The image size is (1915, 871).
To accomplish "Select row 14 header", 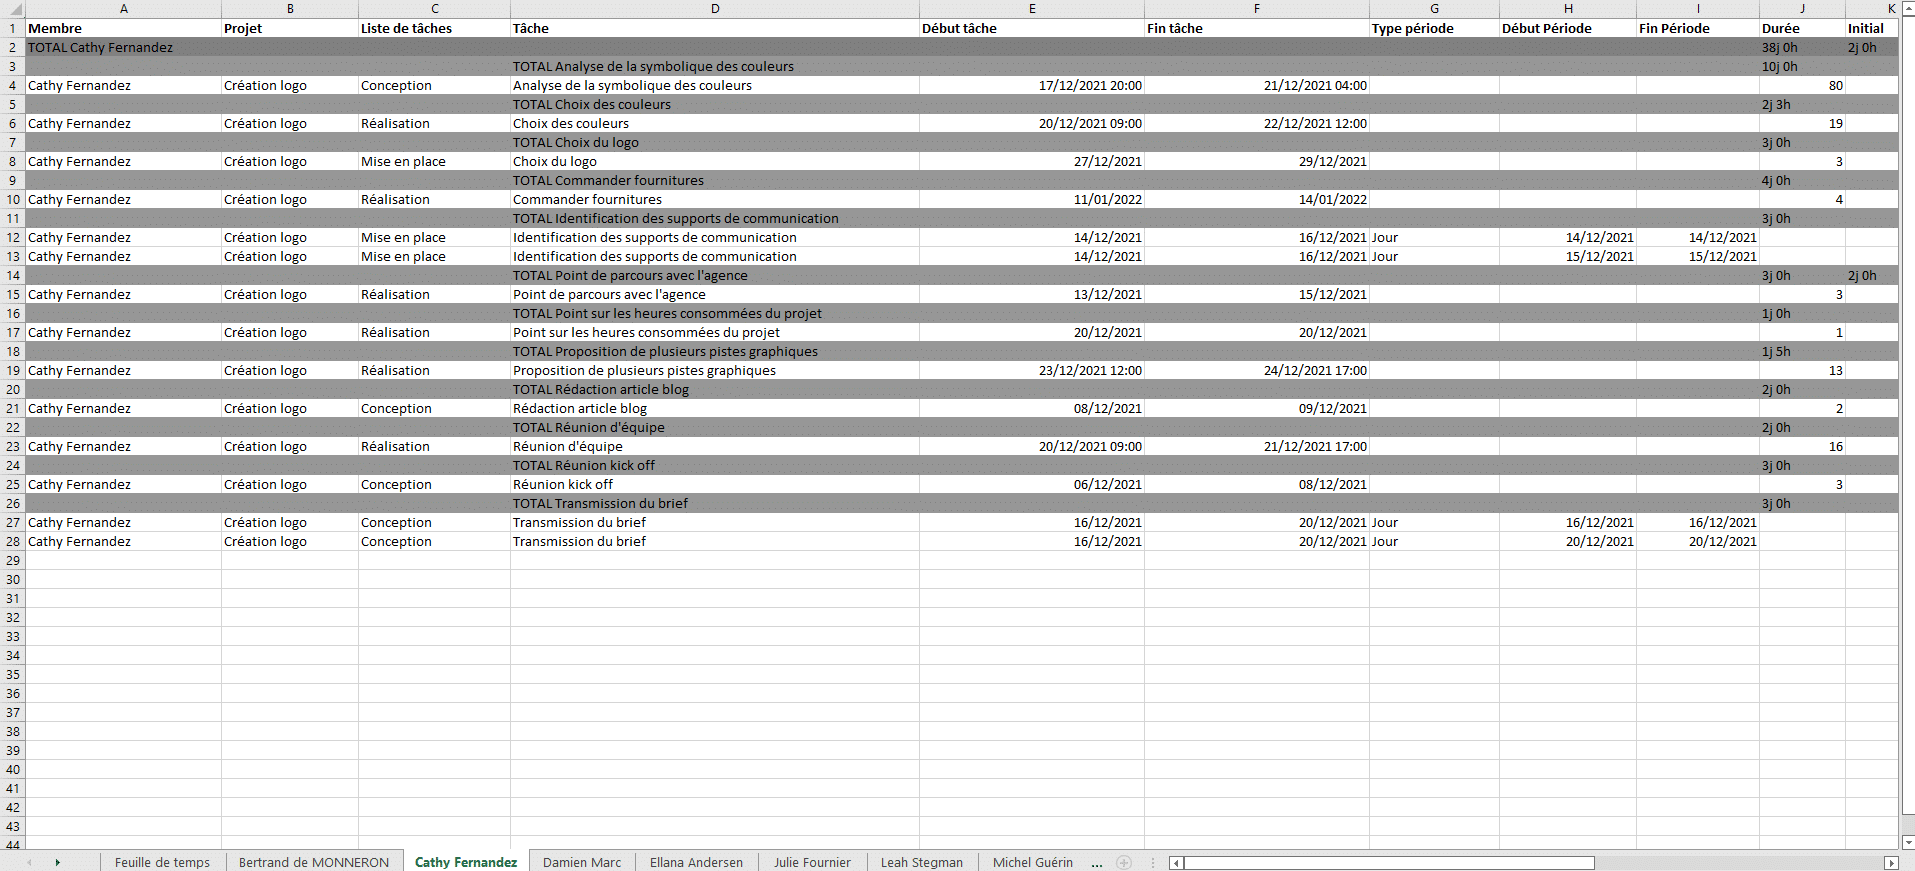I will coord(13,275).
